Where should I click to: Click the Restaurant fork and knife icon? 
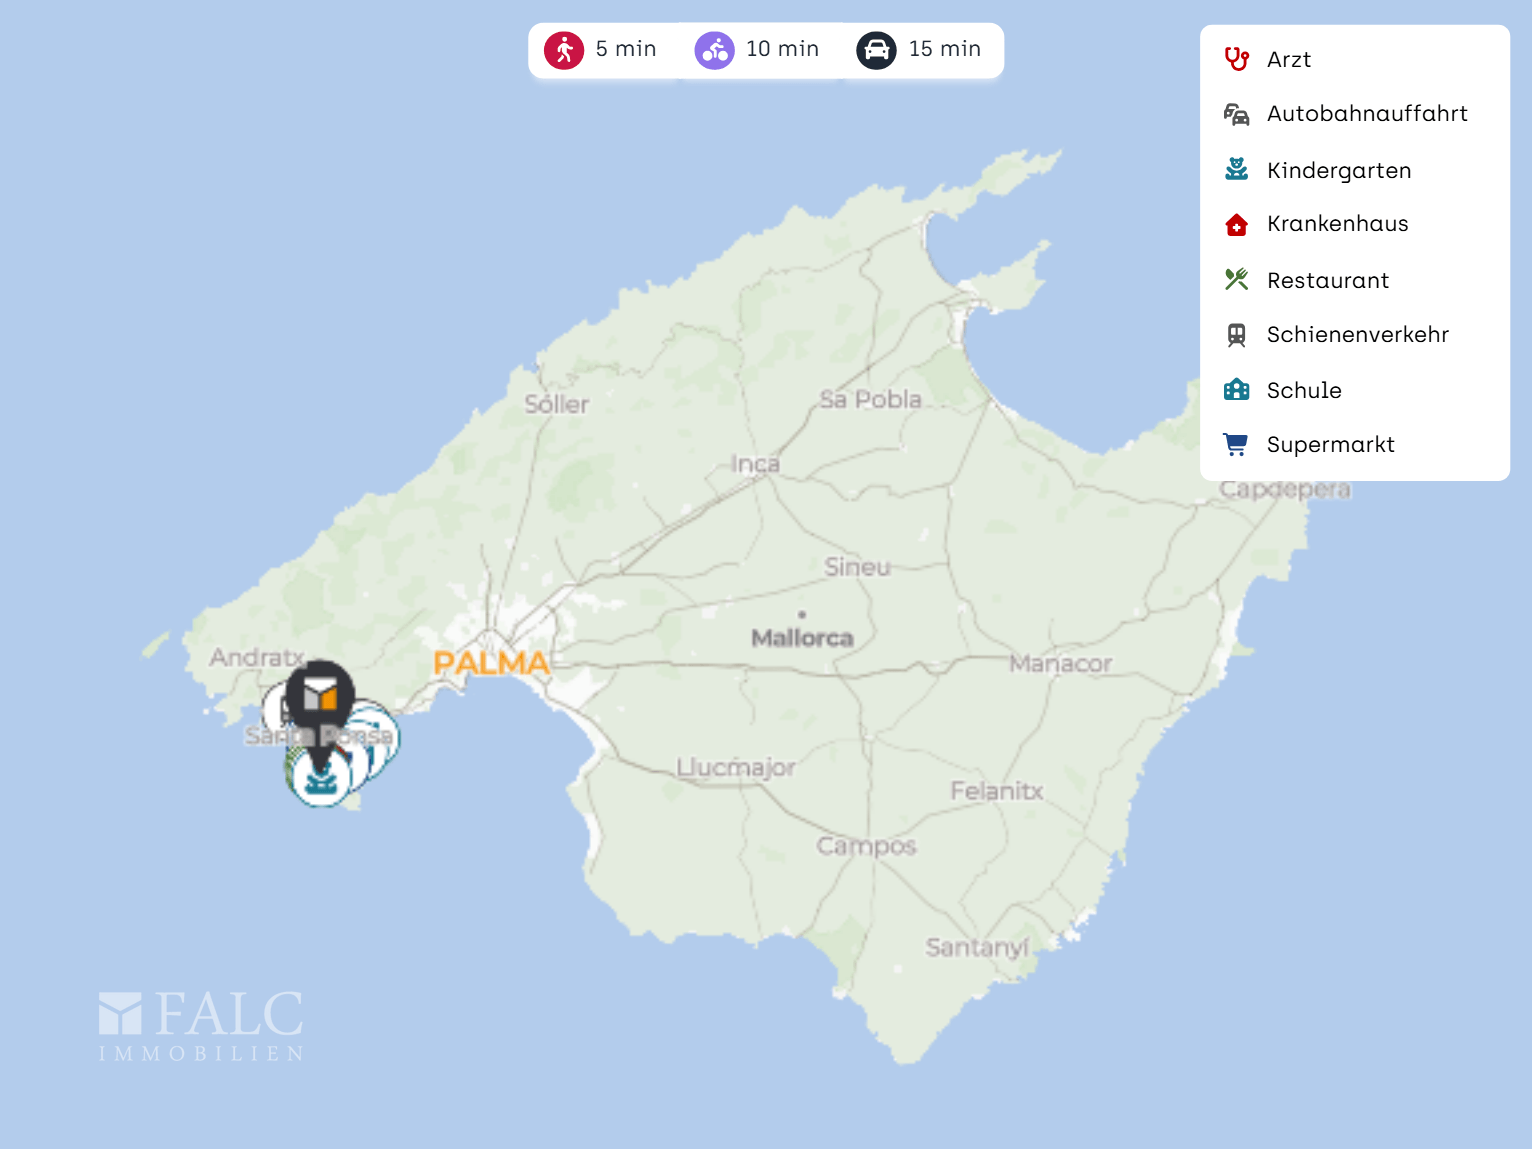point(1237,280)
